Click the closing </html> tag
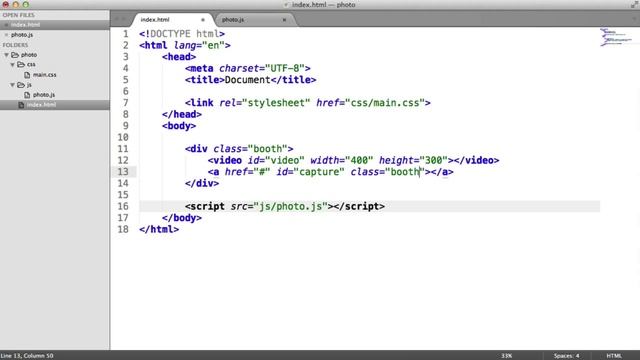This screenshot has width=640, height=360. click(x=159, y=229)
